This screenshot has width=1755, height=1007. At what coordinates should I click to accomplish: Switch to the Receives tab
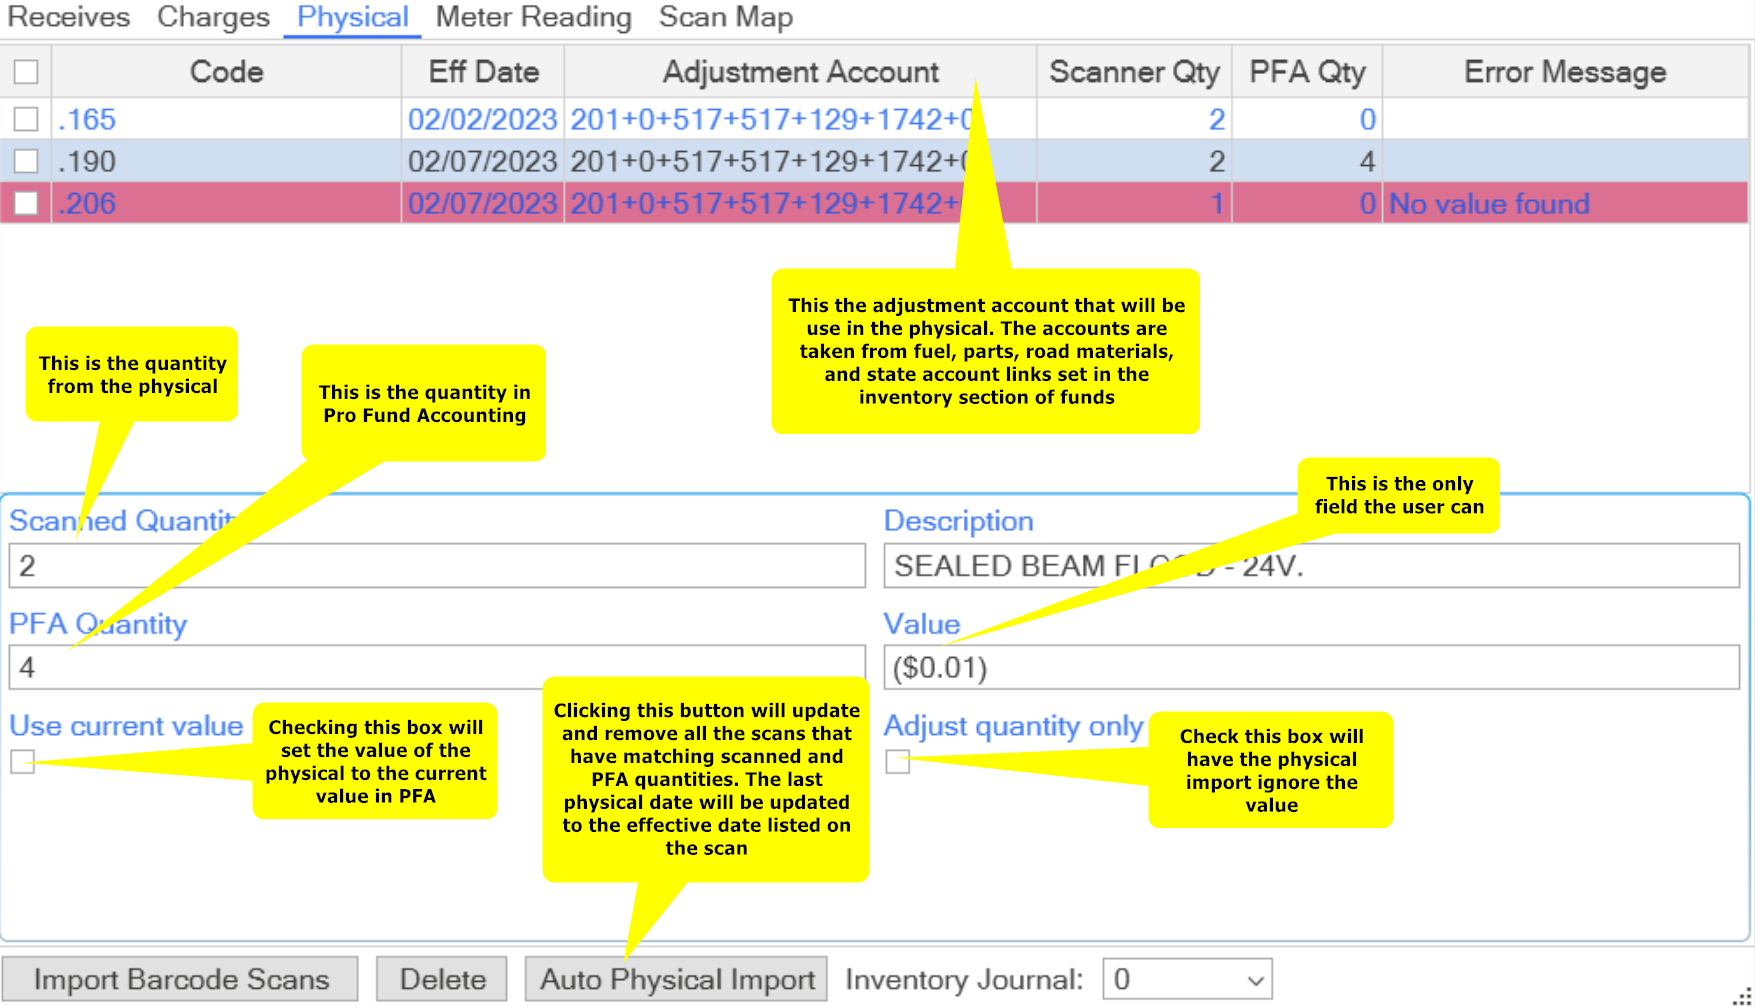pos(69,18)
